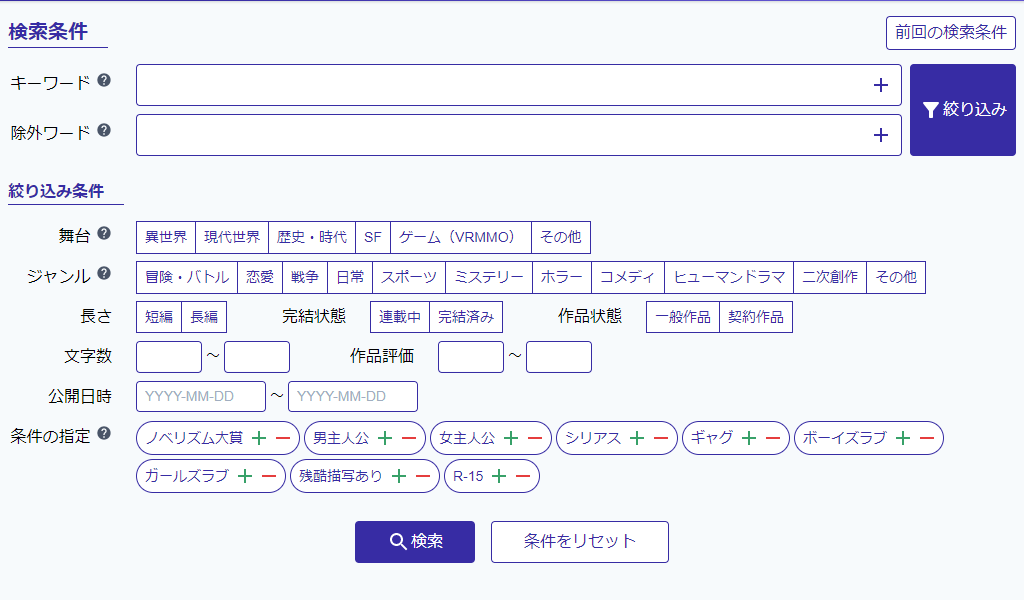Click the plus icon in 除外ワード field
The width and height of the screenshot is (1024, 600).
click(880, 135)
